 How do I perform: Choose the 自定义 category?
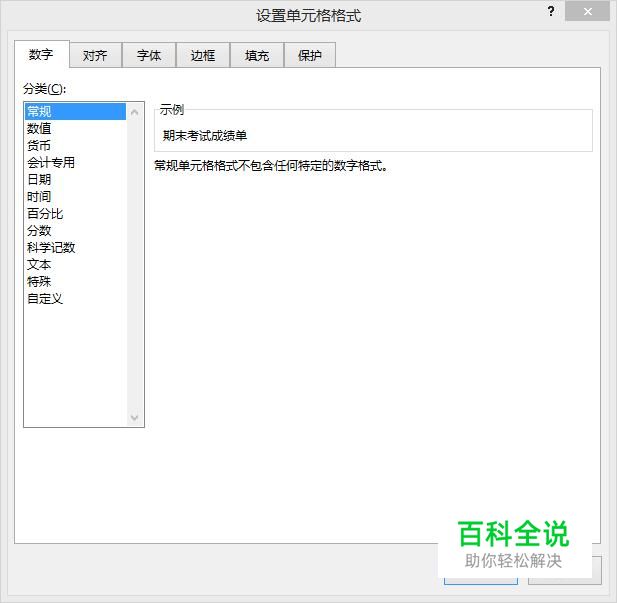click(75, 298)
